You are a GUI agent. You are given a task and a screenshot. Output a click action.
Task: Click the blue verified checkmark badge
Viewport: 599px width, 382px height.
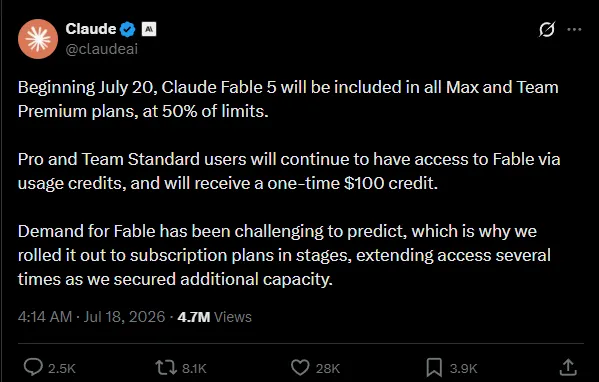[128, 29]
